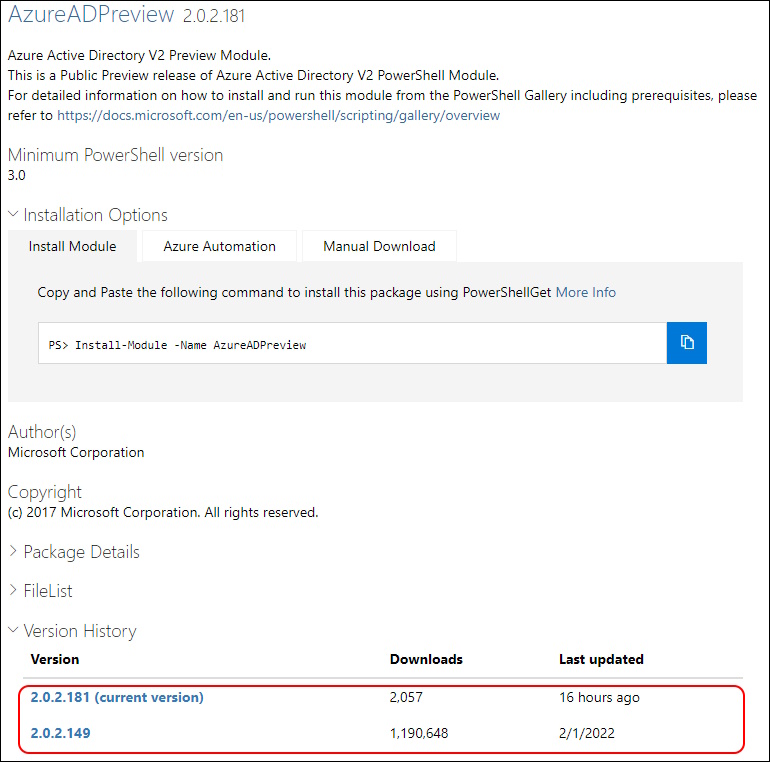The height and width of the screenshot is (762, 770).
Task: Click the Copy and Paste instruction text
Action: tap(295, 292)
